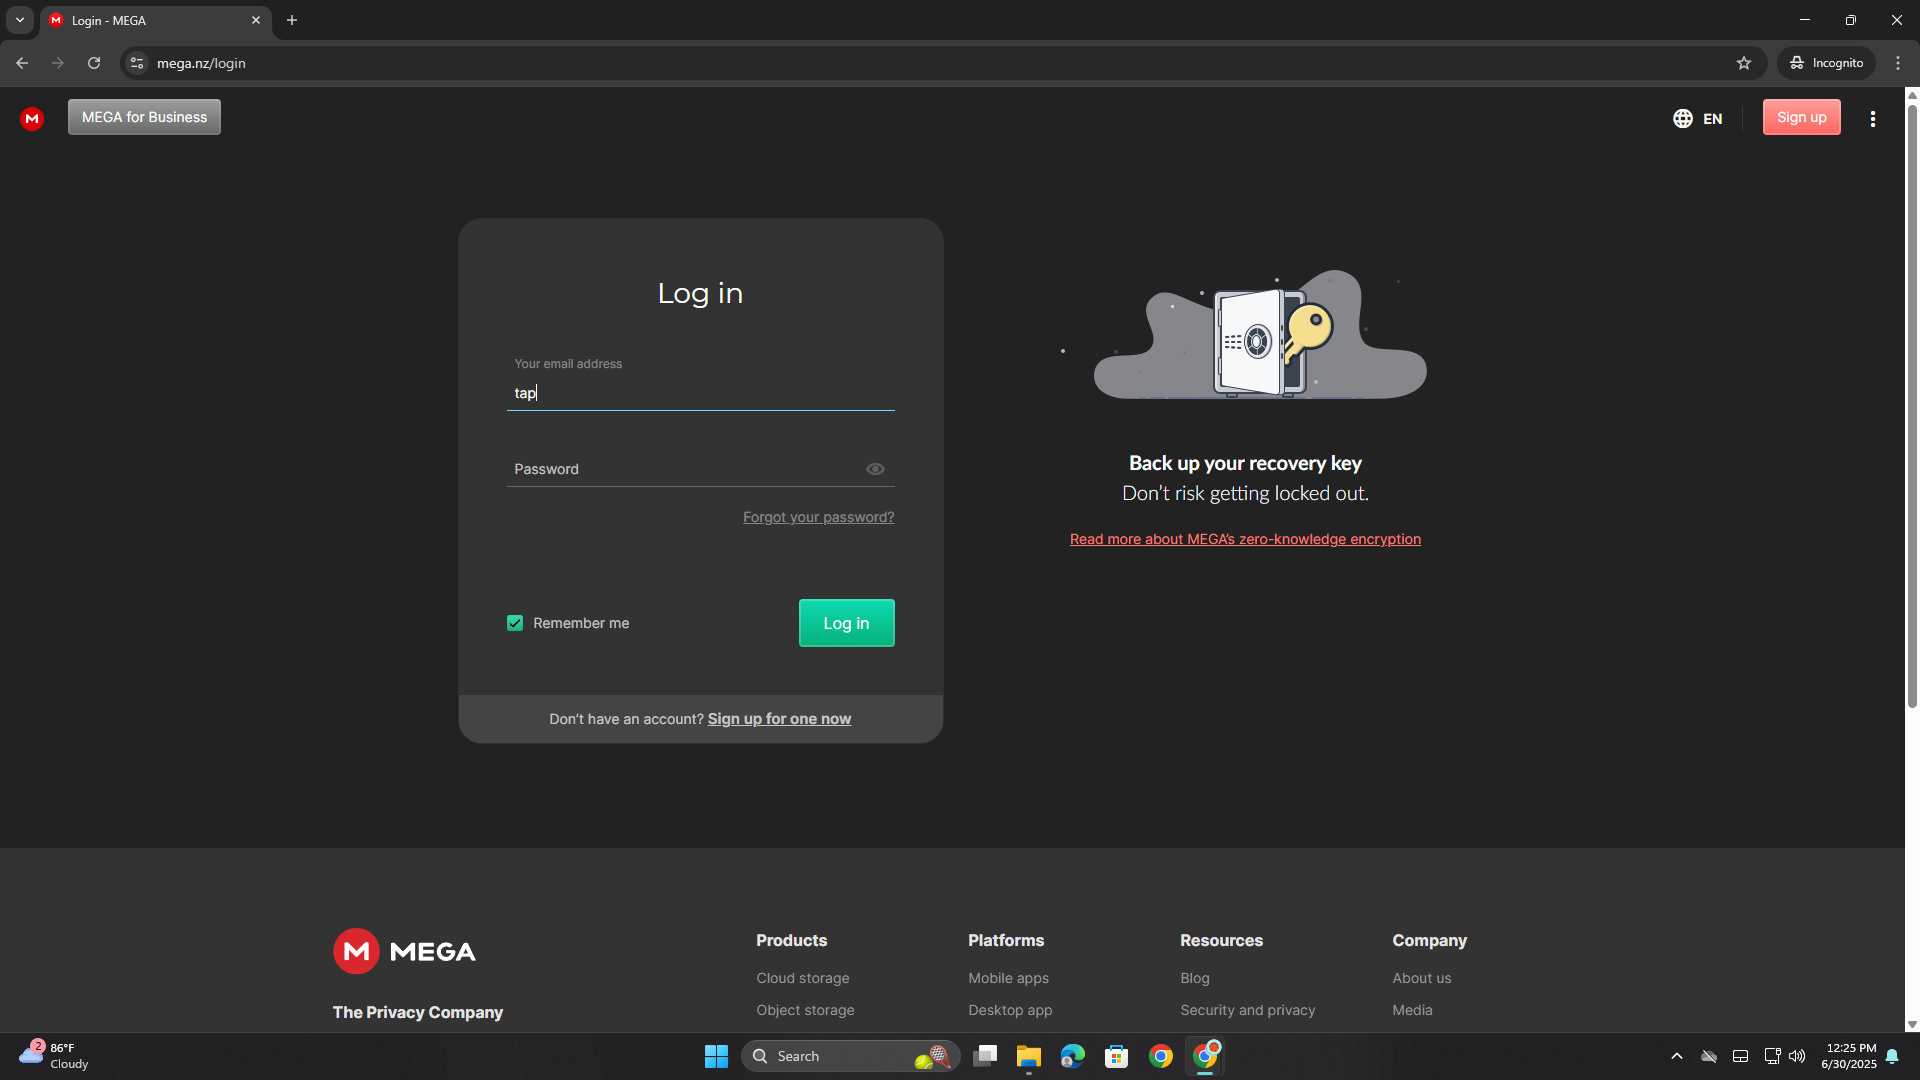The height and width of the screenshot is (1080, 1920).
Task: Click the page vertical scrollbar
Action: pyautogui.click(x=1912, y=405)
